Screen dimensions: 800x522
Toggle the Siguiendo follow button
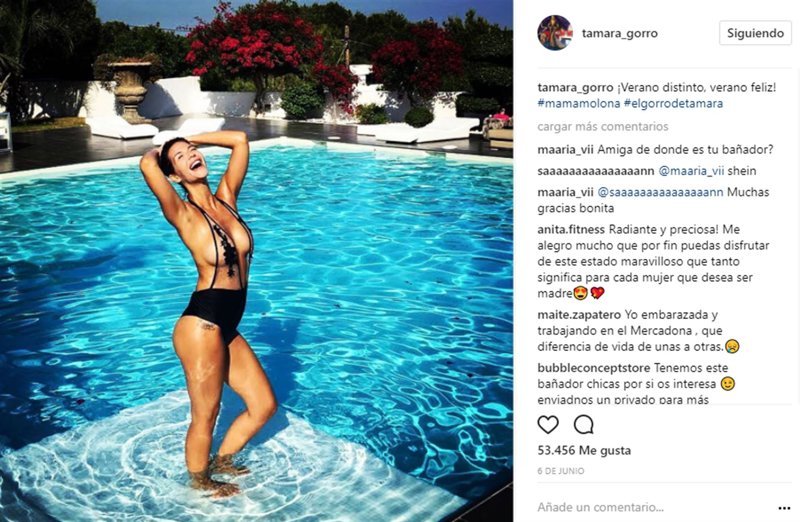pyautogui.click(x=755, y=33)
